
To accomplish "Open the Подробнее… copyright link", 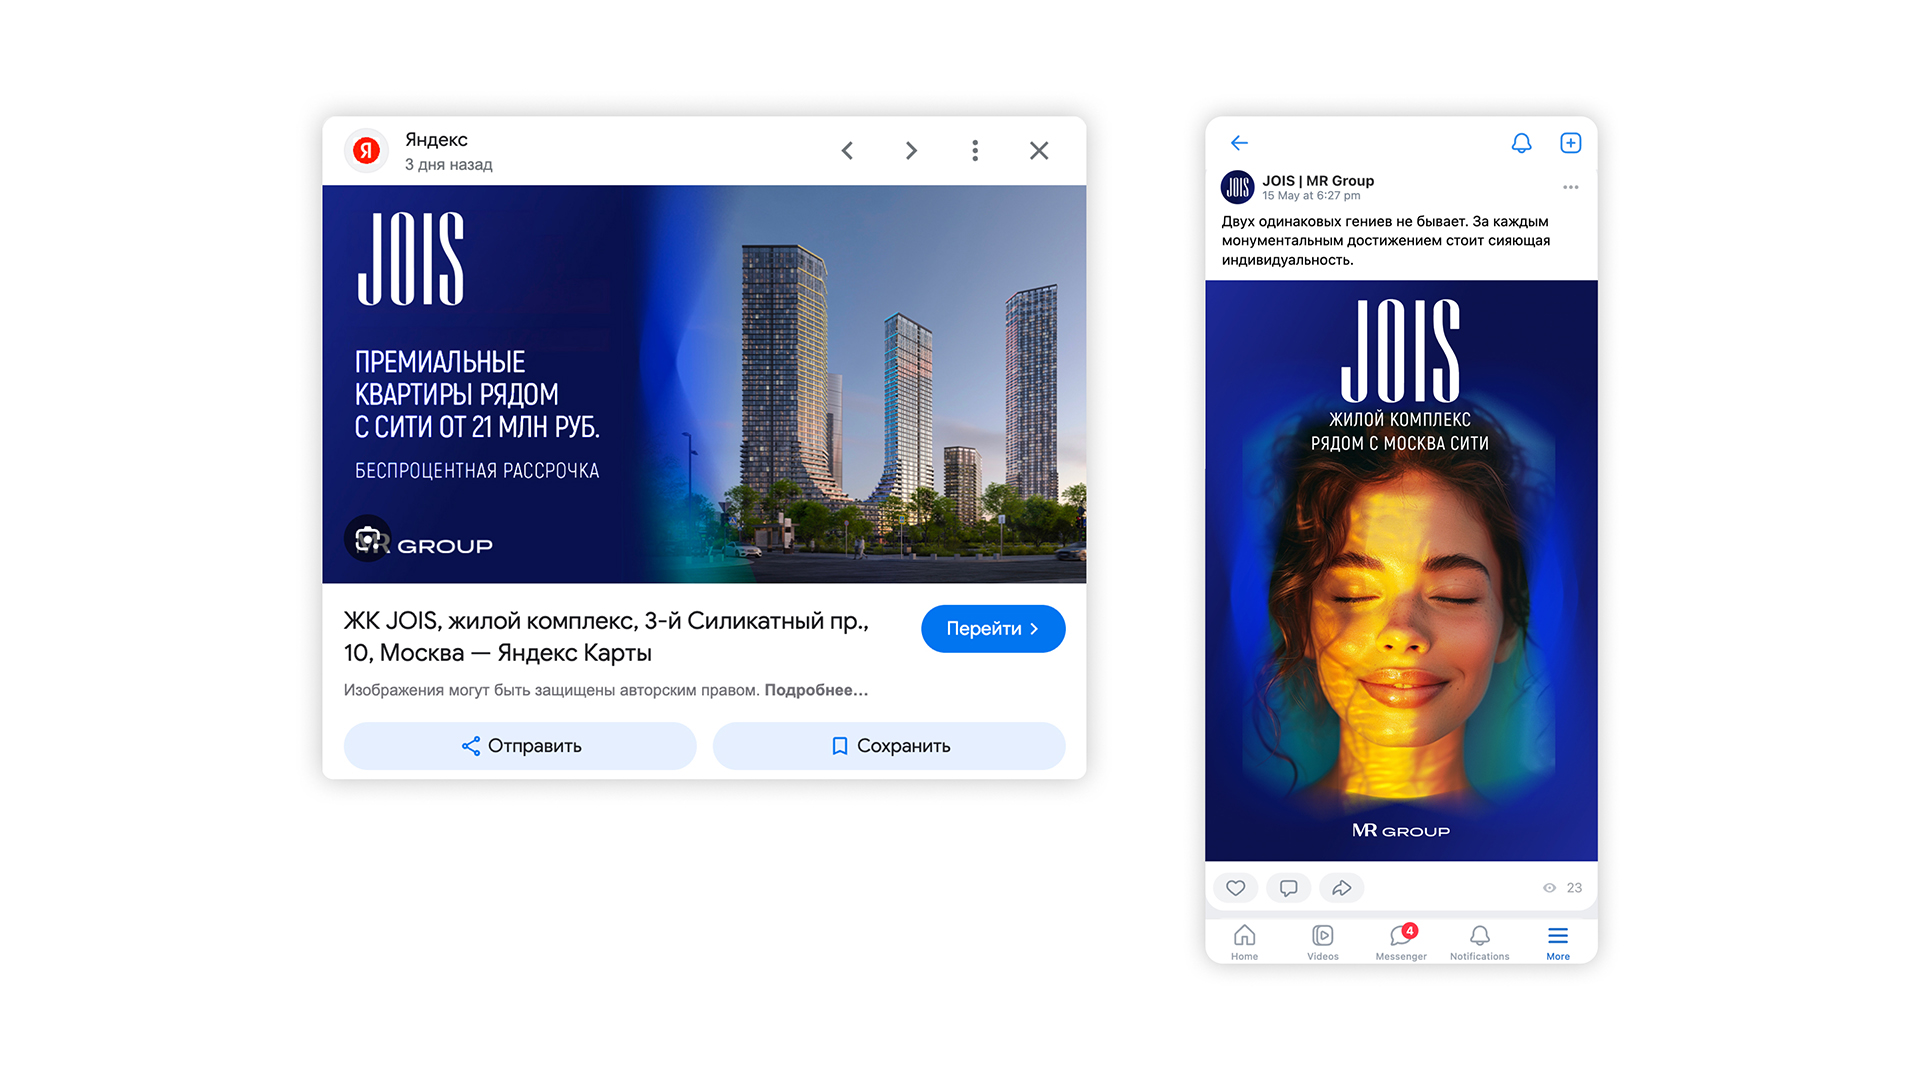I will click(816, 690).
